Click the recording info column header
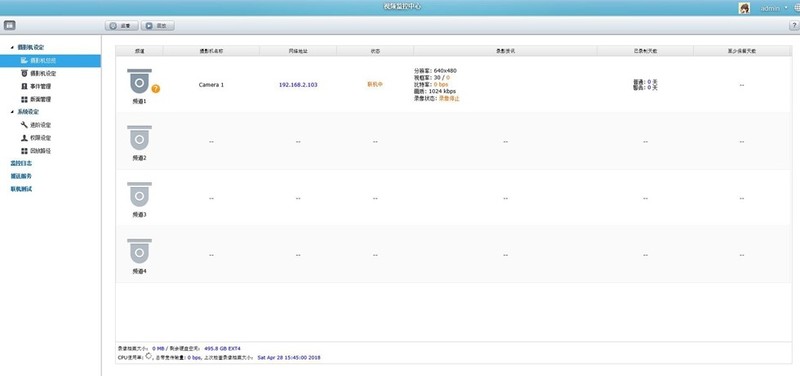The width and height of the screenshot is (800, 376). click(505, 51)
